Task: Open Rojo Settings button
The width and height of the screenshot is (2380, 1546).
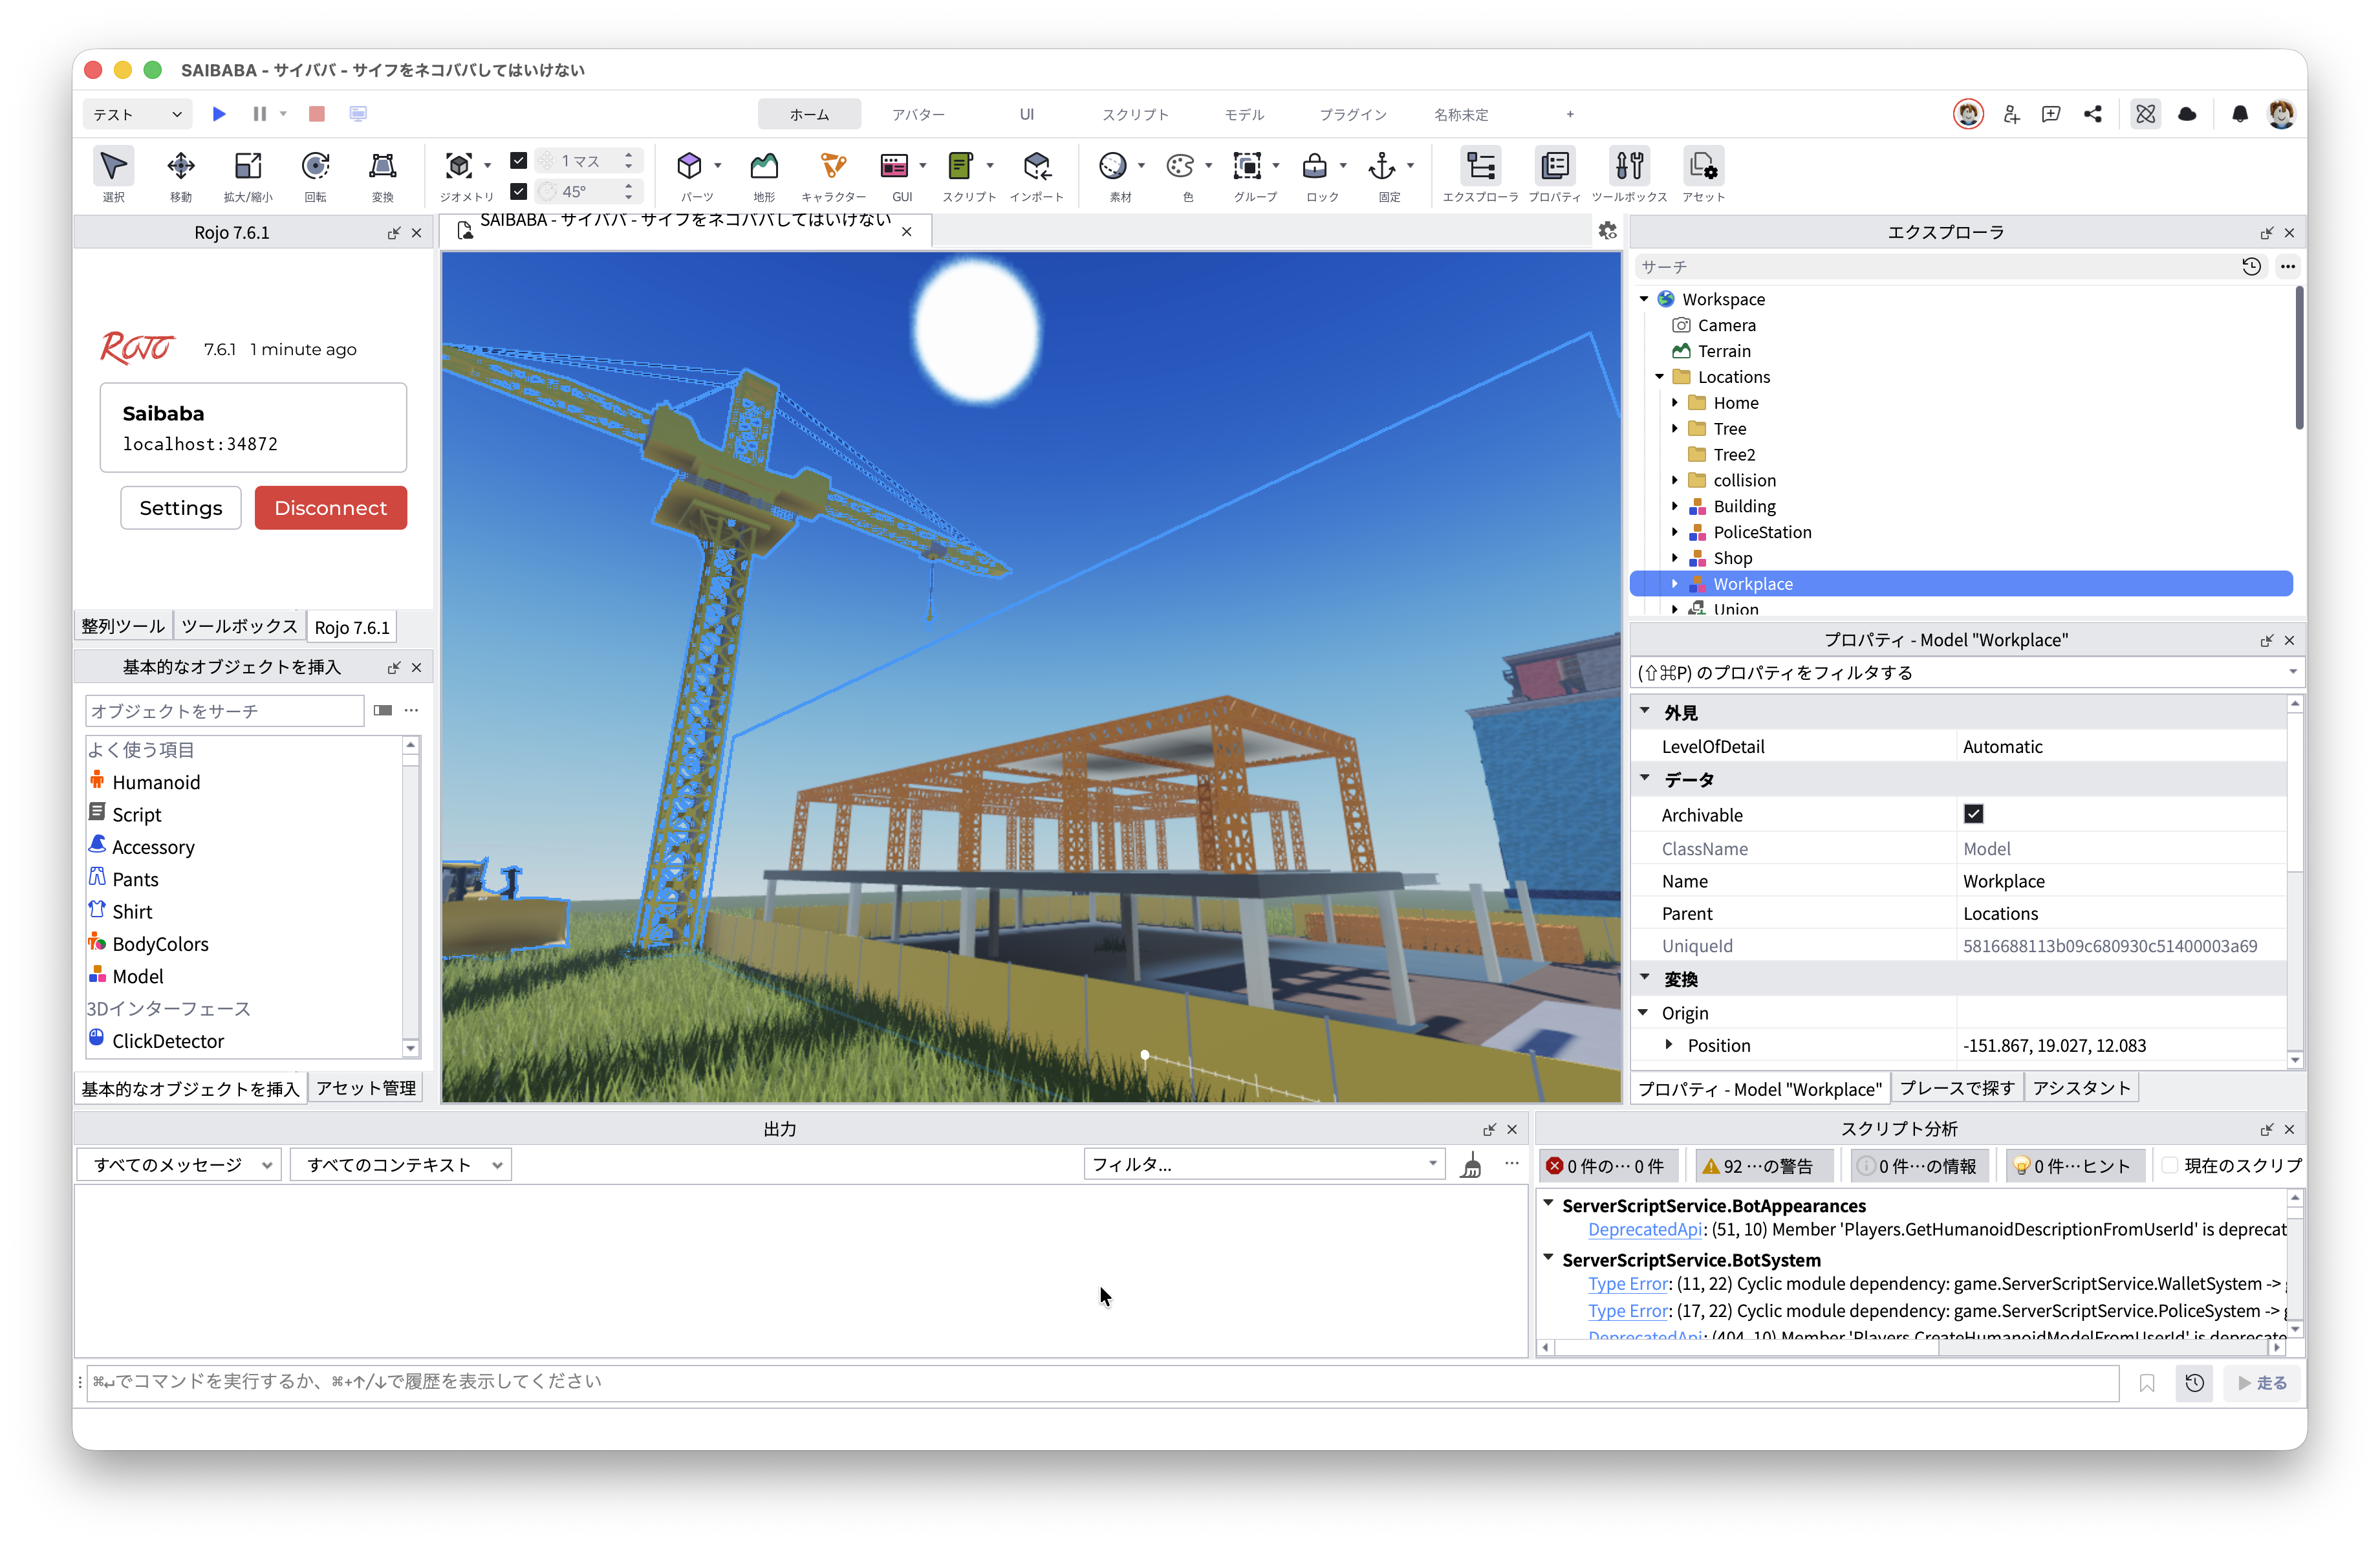Action: coord(181,508)
